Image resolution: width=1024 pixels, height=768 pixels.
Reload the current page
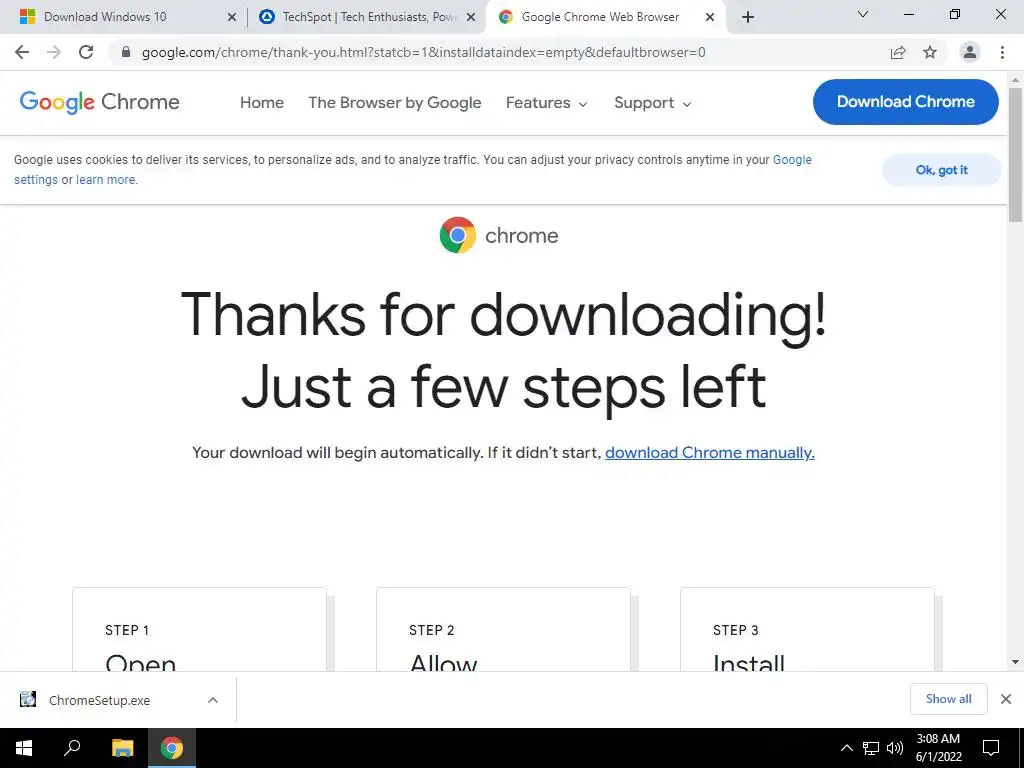(x=86, y=52)
